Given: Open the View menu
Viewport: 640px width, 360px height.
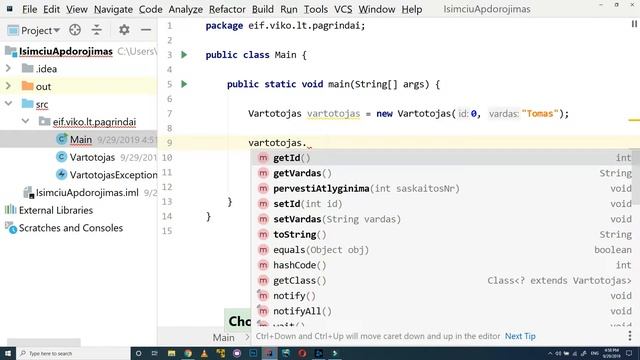Looking at the screenshot, I should [x=77, y=9].
